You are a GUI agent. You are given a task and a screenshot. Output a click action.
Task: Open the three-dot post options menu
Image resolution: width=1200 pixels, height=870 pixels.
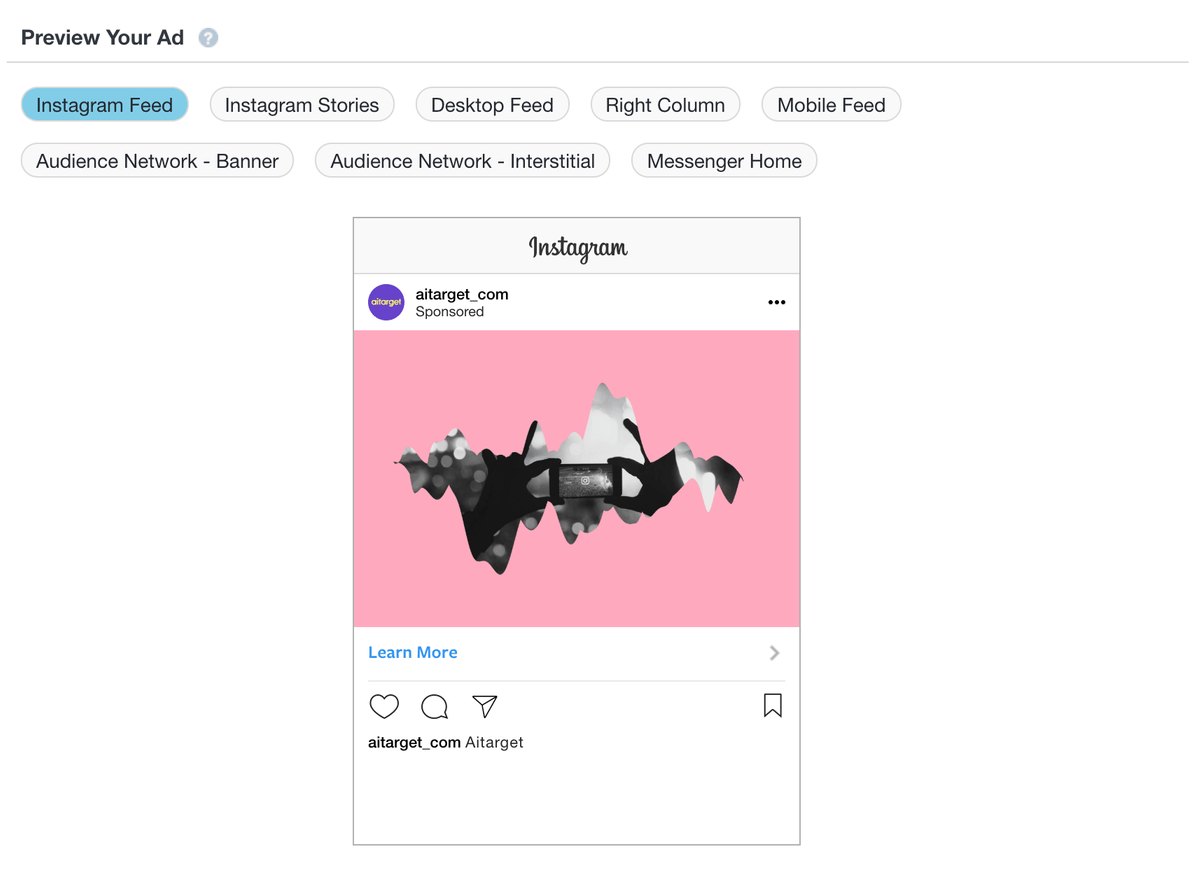(777, 302)
